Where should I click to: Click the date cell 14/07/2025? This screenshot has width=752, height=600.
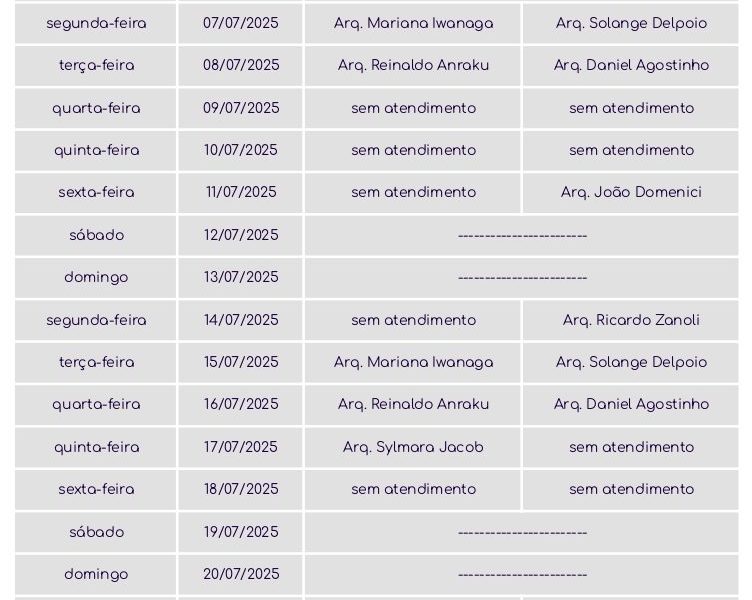coord(240,320)
